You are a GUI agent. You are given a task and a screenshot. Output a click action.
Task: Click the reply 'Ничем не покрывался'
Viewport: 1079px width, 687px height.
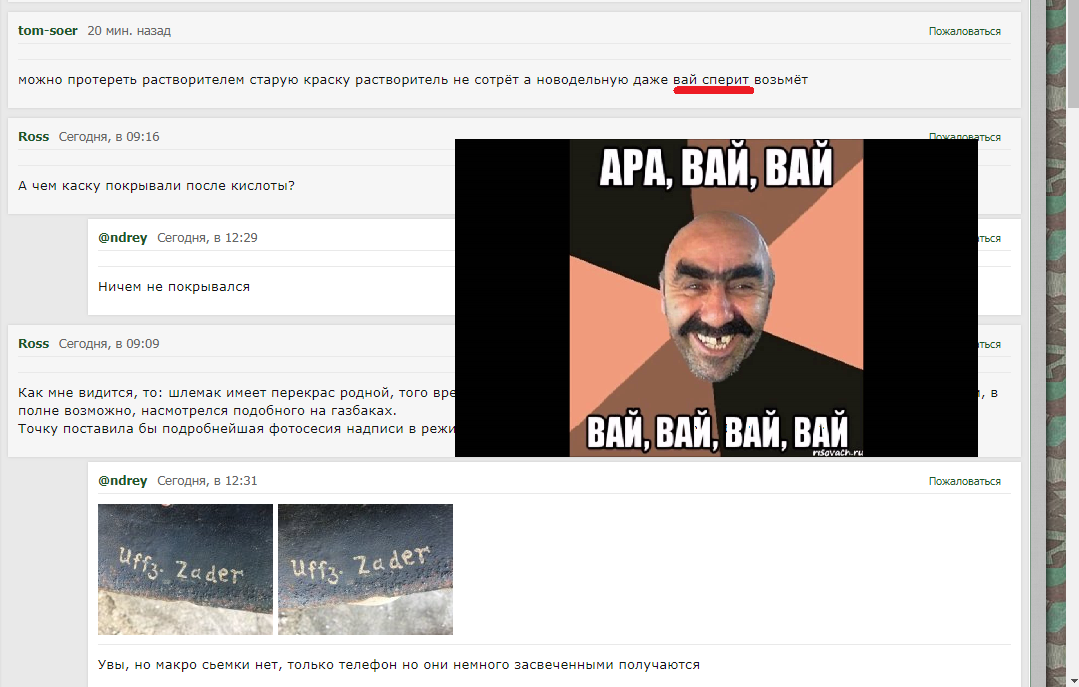coord(174,287)
